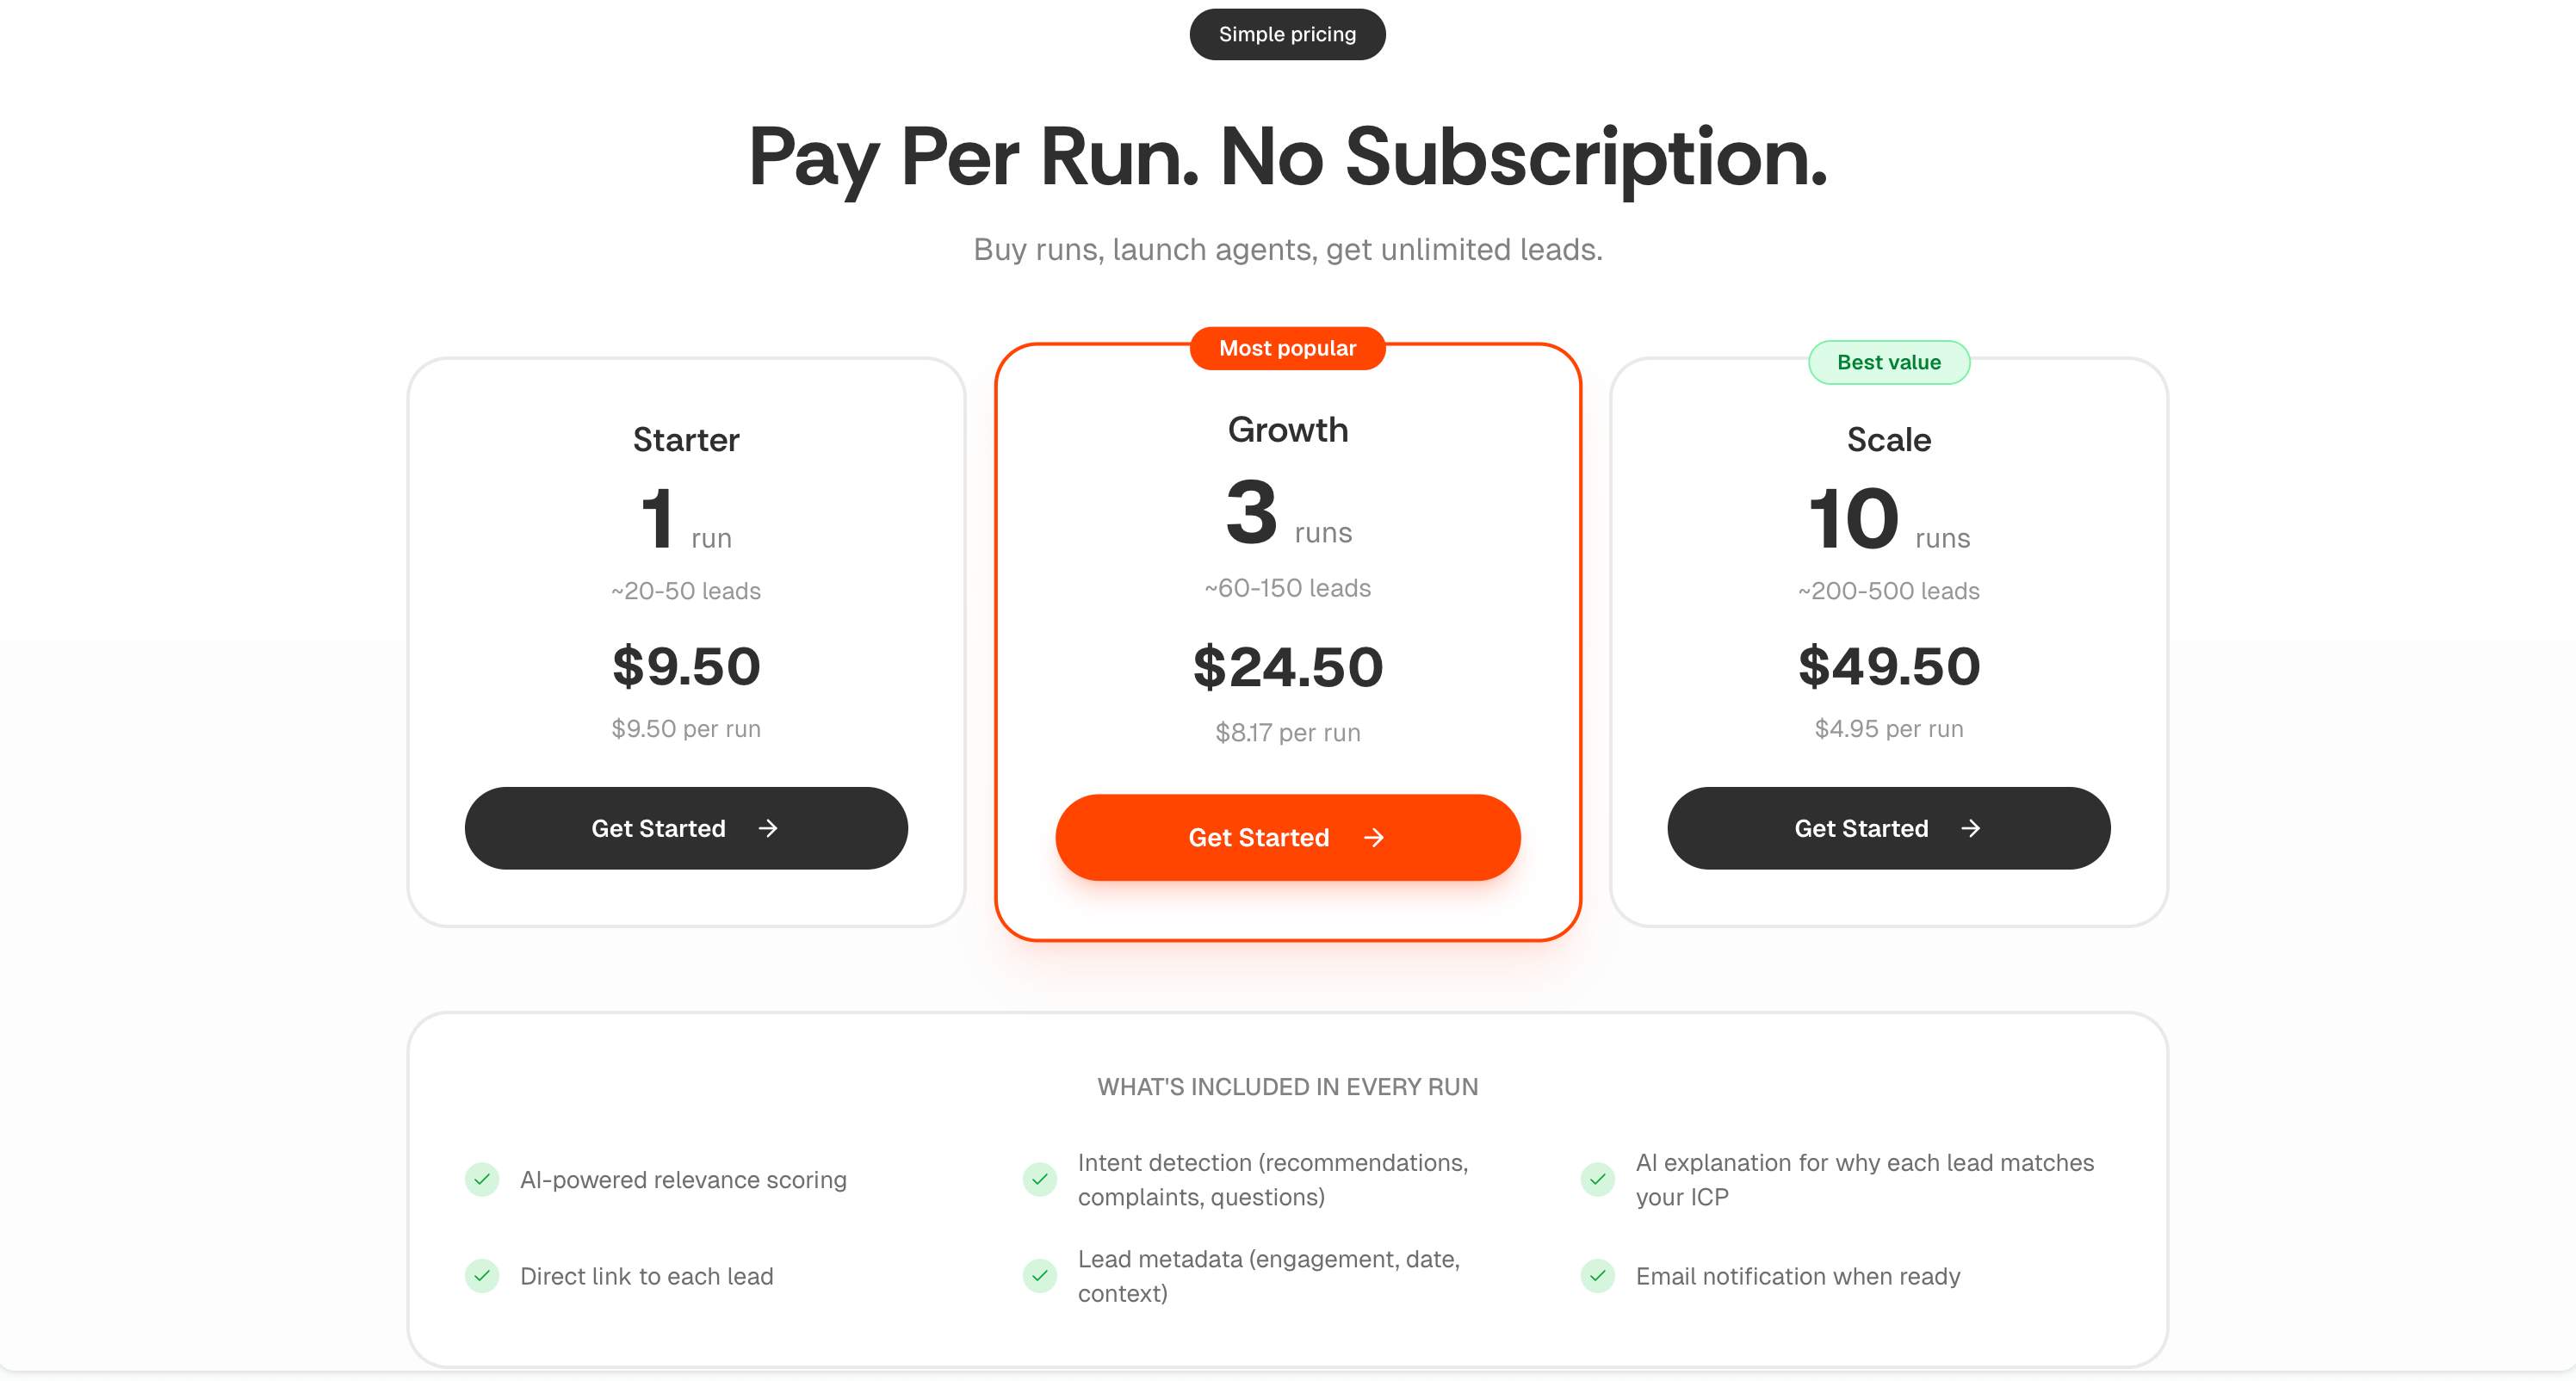The height and width of the screenshot is (1381, 2576).
Task: Click Get Started on the Starter plan
Action: (686, 828)
